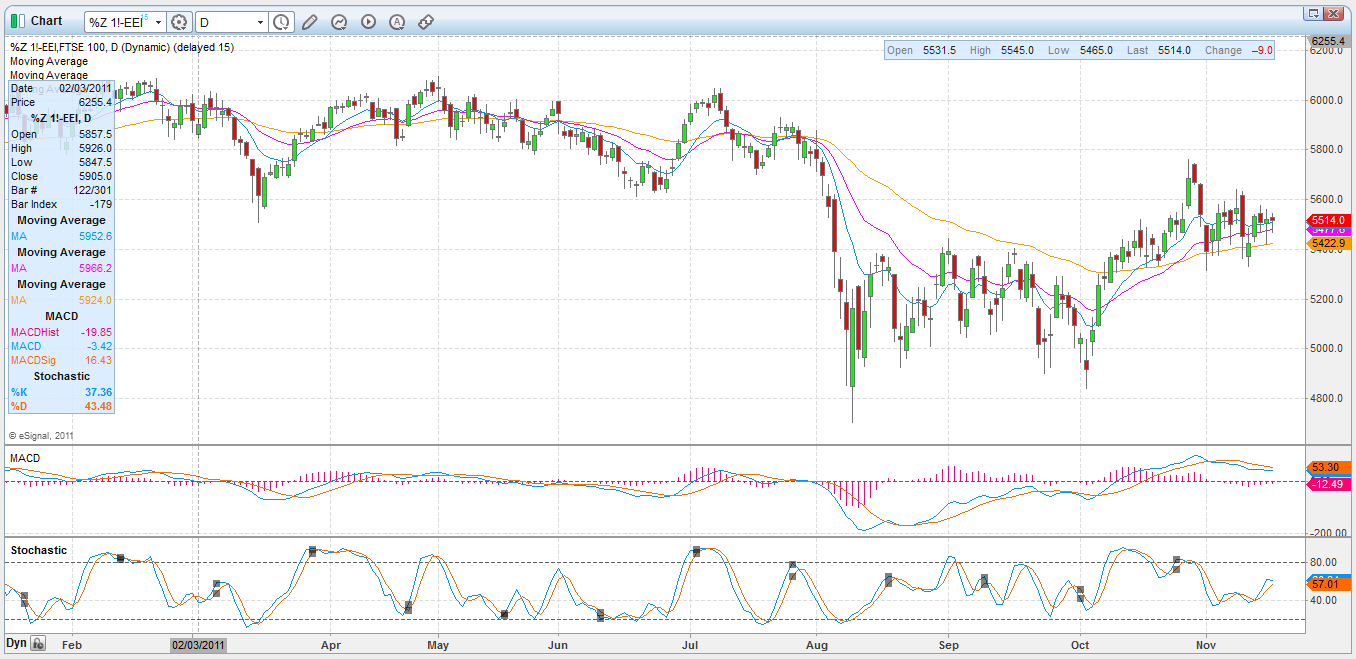Click the green Chart window icon
Screen dimensions: 1356x659
click(17, 21)
